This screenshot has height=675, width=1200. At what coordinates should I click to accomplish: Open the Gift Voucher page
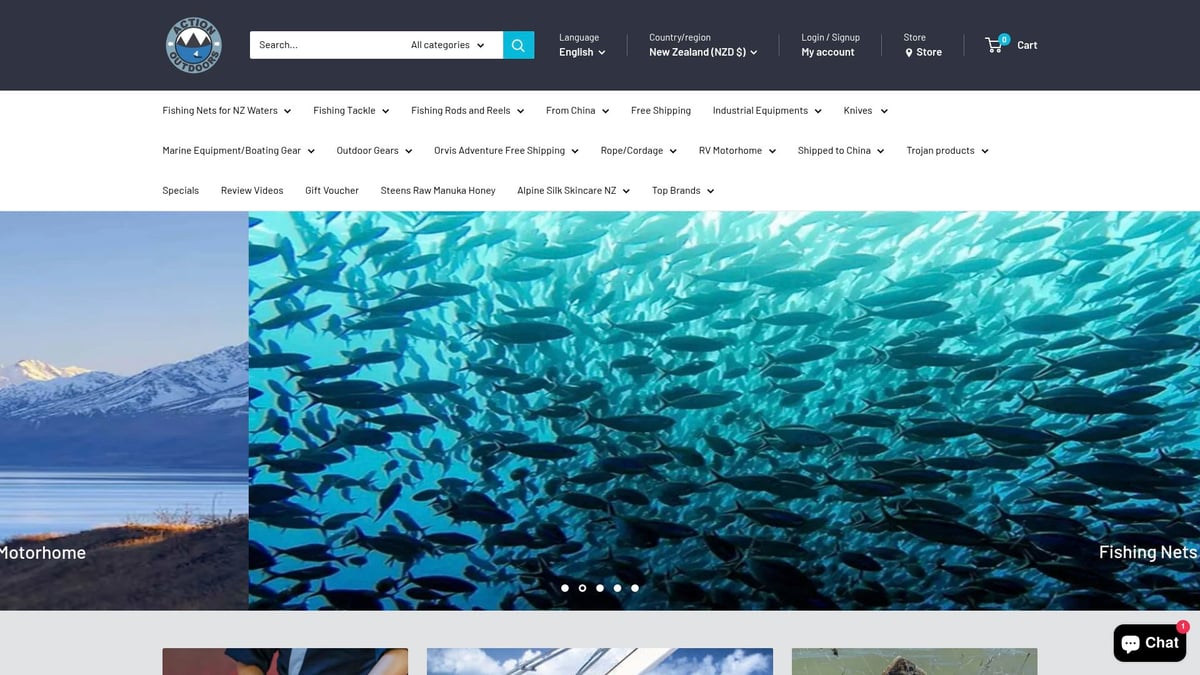(332, 191)
